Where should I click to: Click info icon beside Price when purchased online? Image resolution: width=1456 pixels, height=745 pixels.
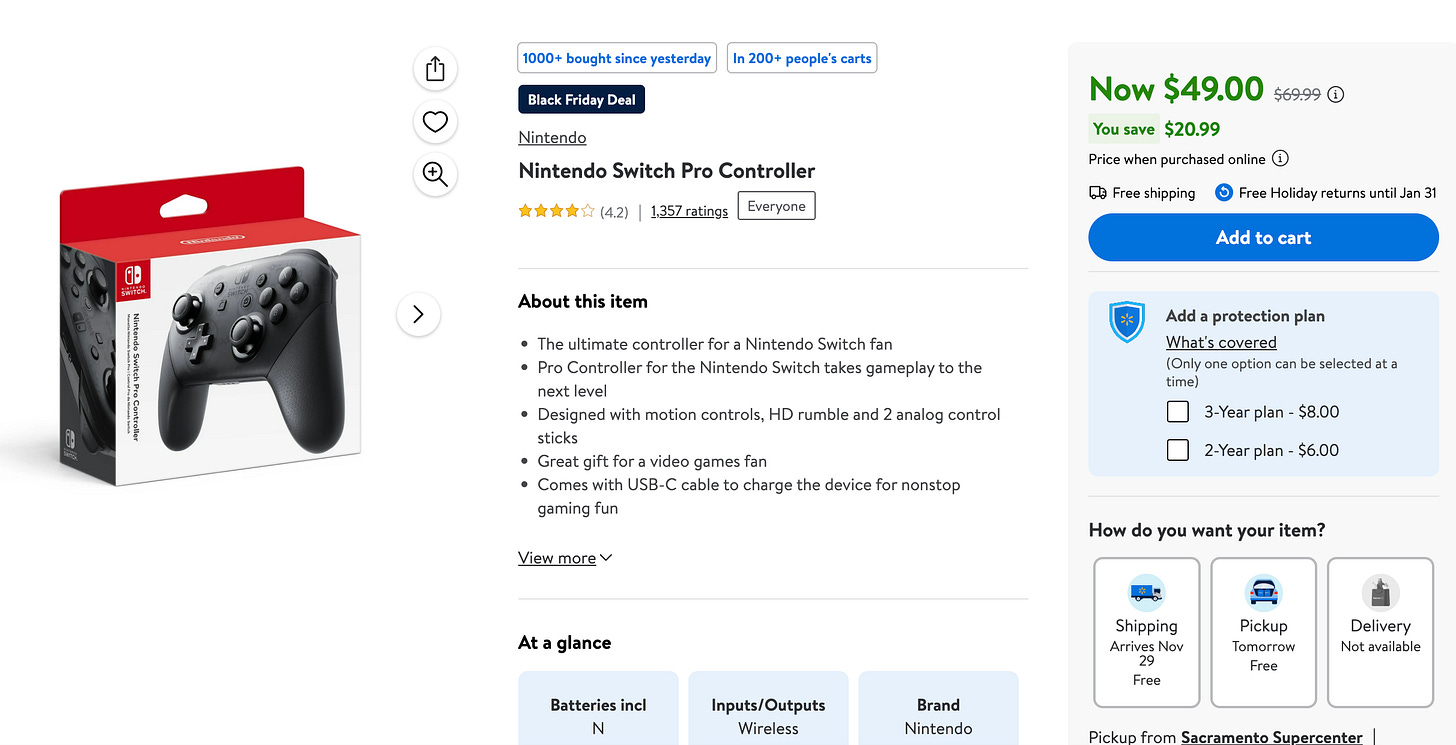point(1281,158)
